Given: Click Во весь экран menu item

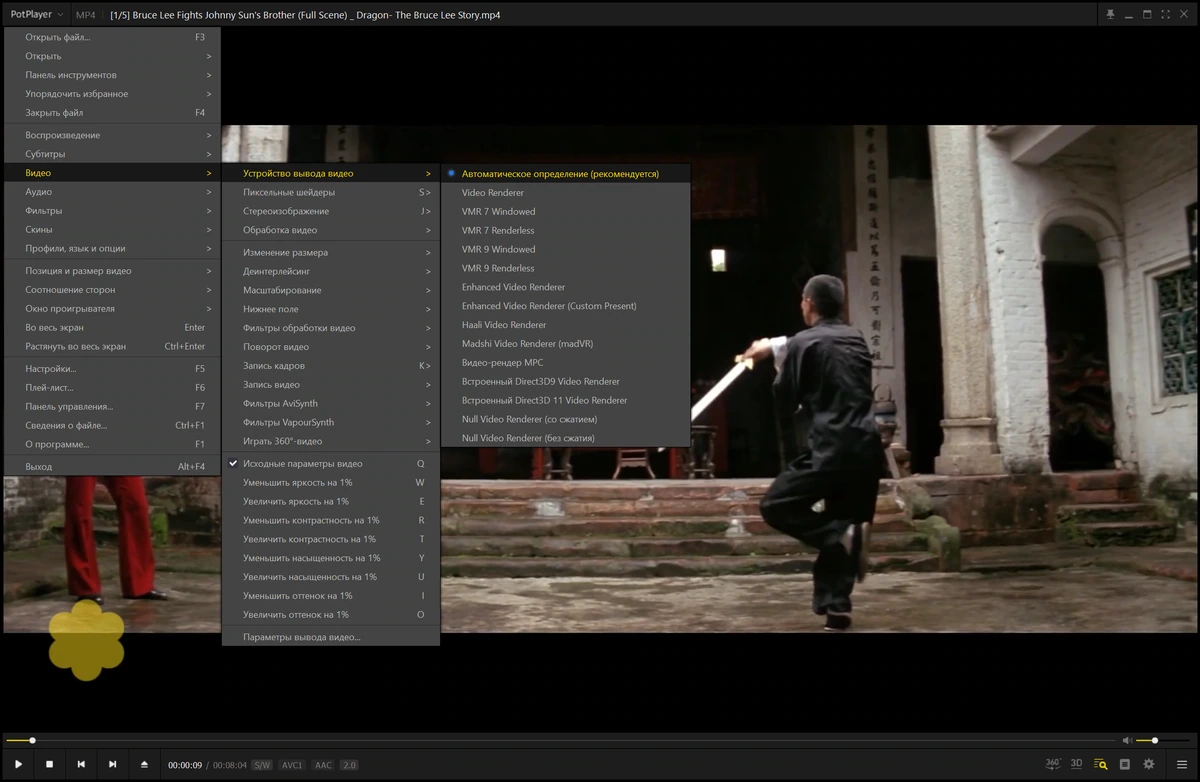Looking at the screenshot, I should coord(112,328).
